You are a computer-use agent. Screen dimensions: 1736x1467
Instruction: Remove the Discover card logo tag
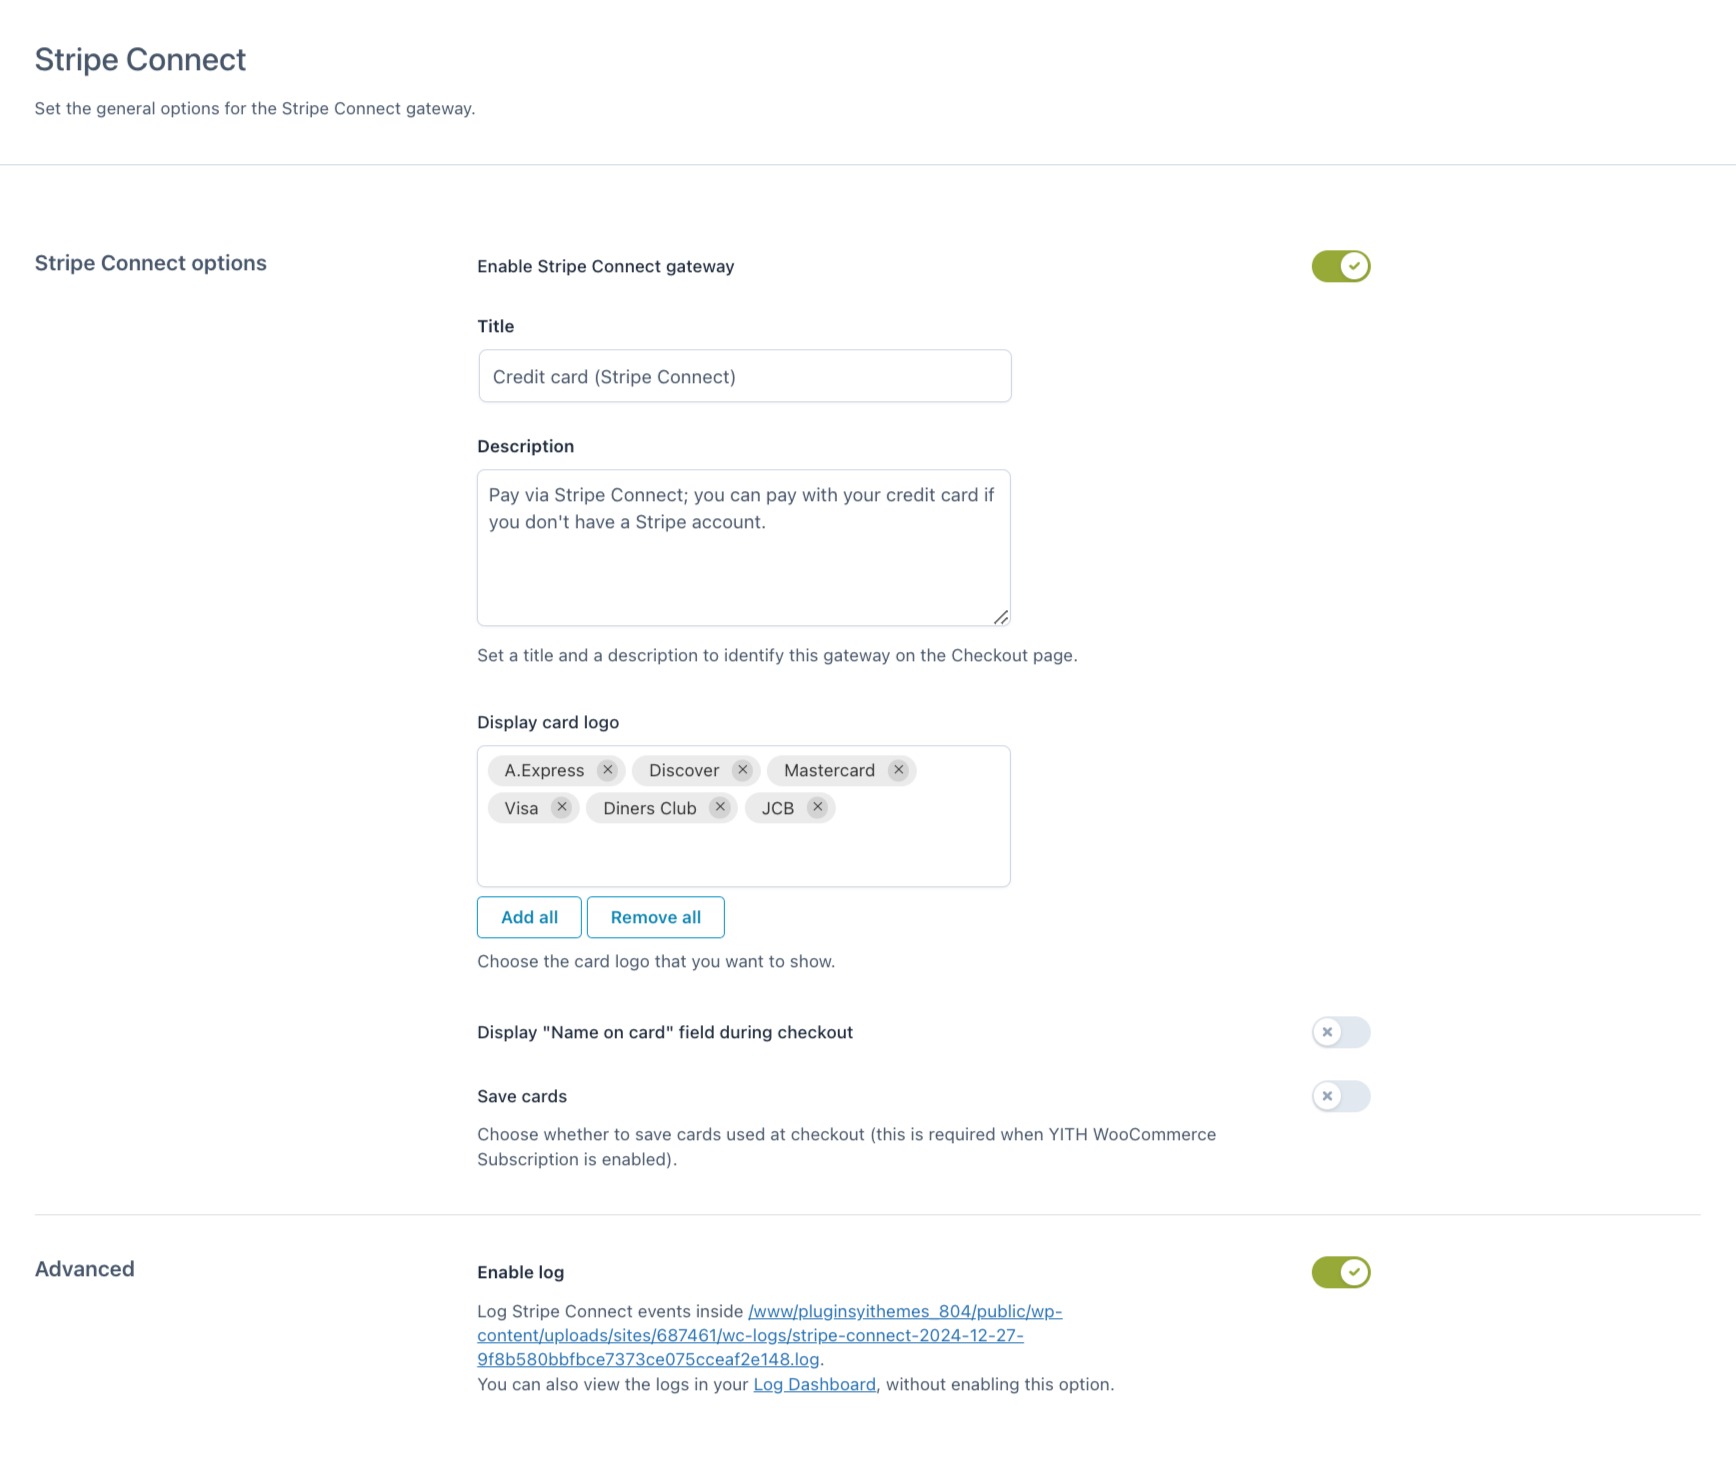pyautogui.click(x=742, y=770)
